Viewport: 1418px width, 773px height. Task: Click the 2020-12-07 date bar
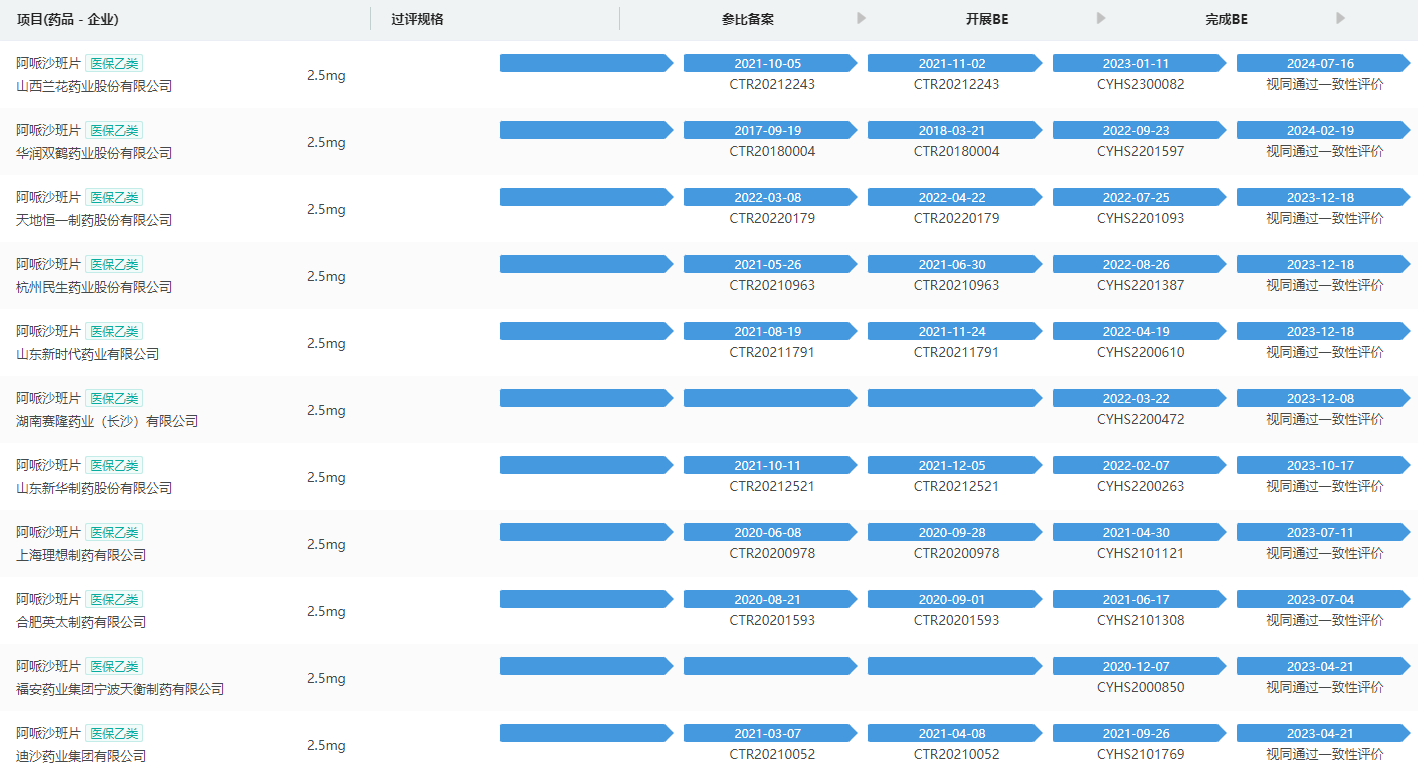(1140, 666)
